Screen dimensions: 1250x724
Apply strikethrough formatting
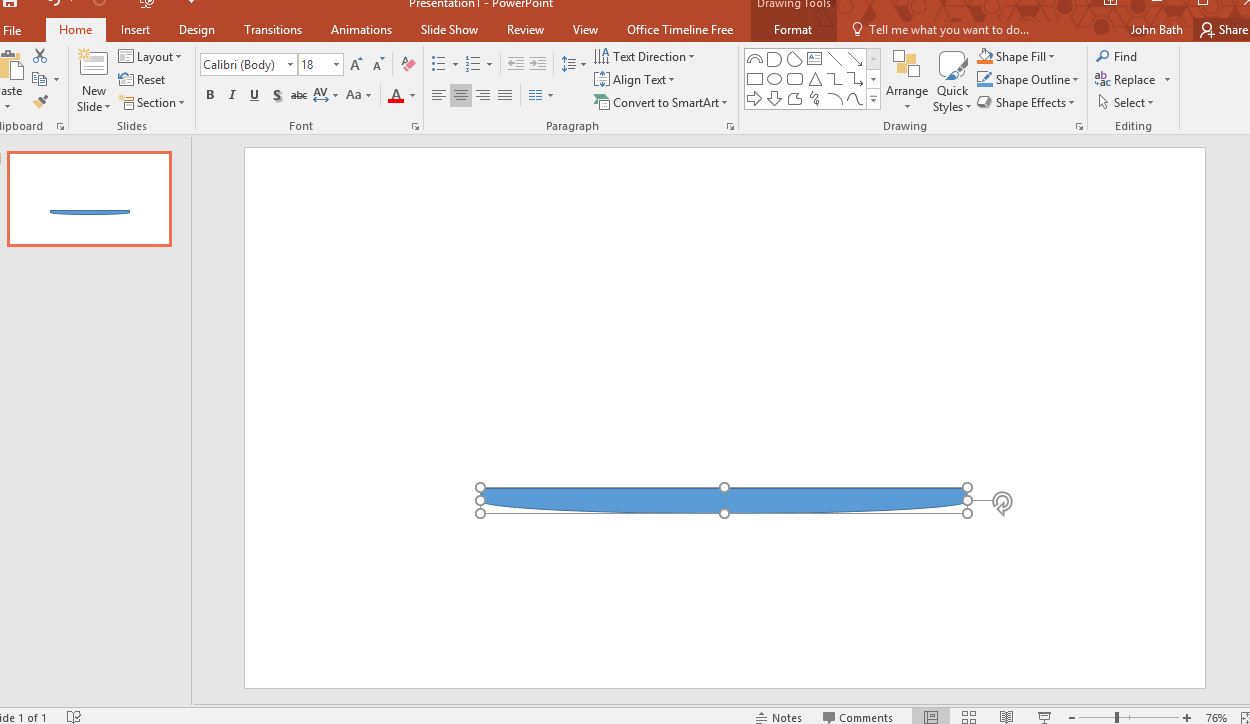click(298, 95)
